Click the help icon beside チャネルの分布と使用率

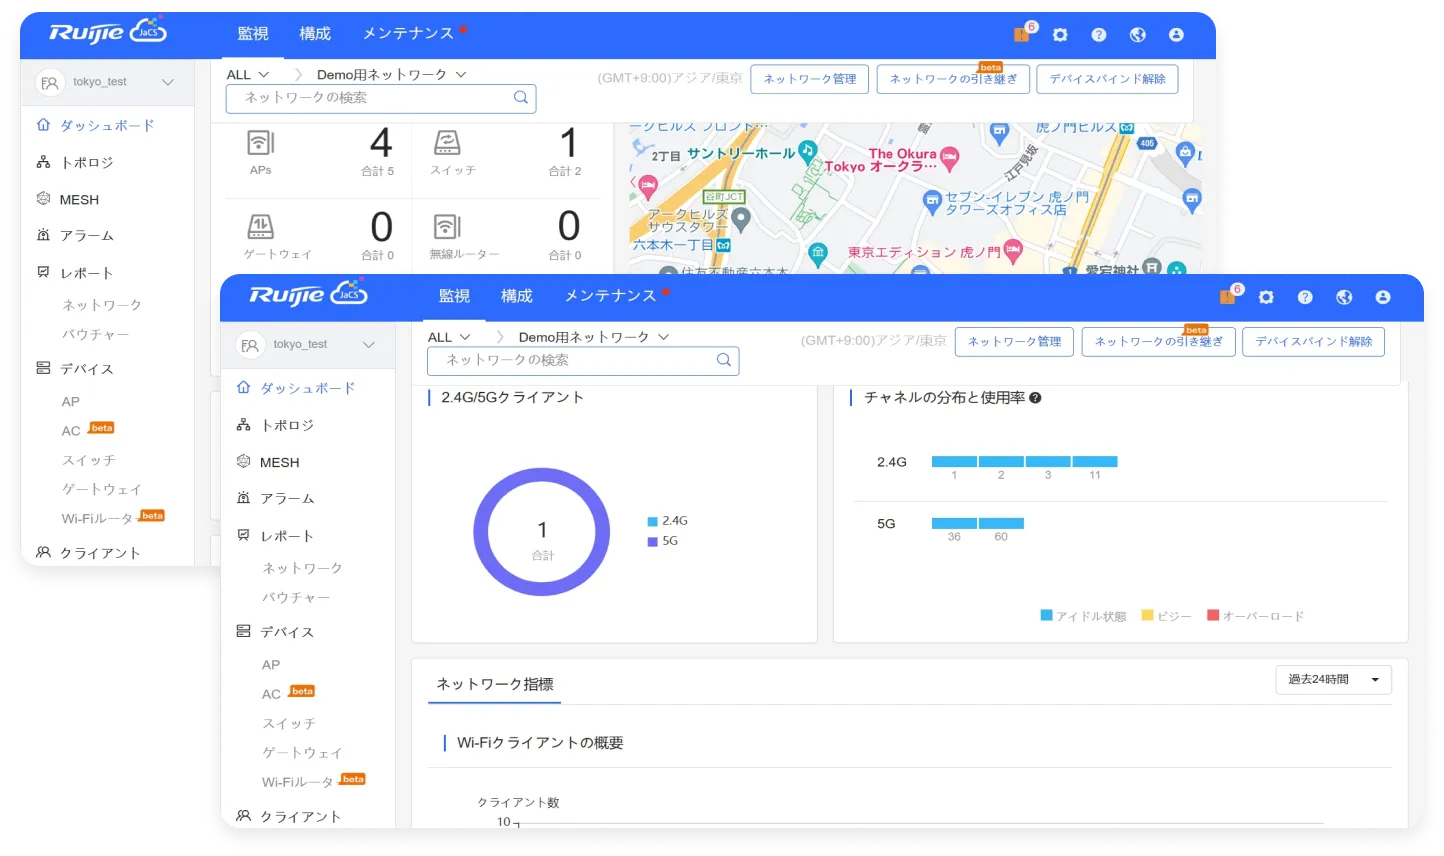pos(1035,398)
